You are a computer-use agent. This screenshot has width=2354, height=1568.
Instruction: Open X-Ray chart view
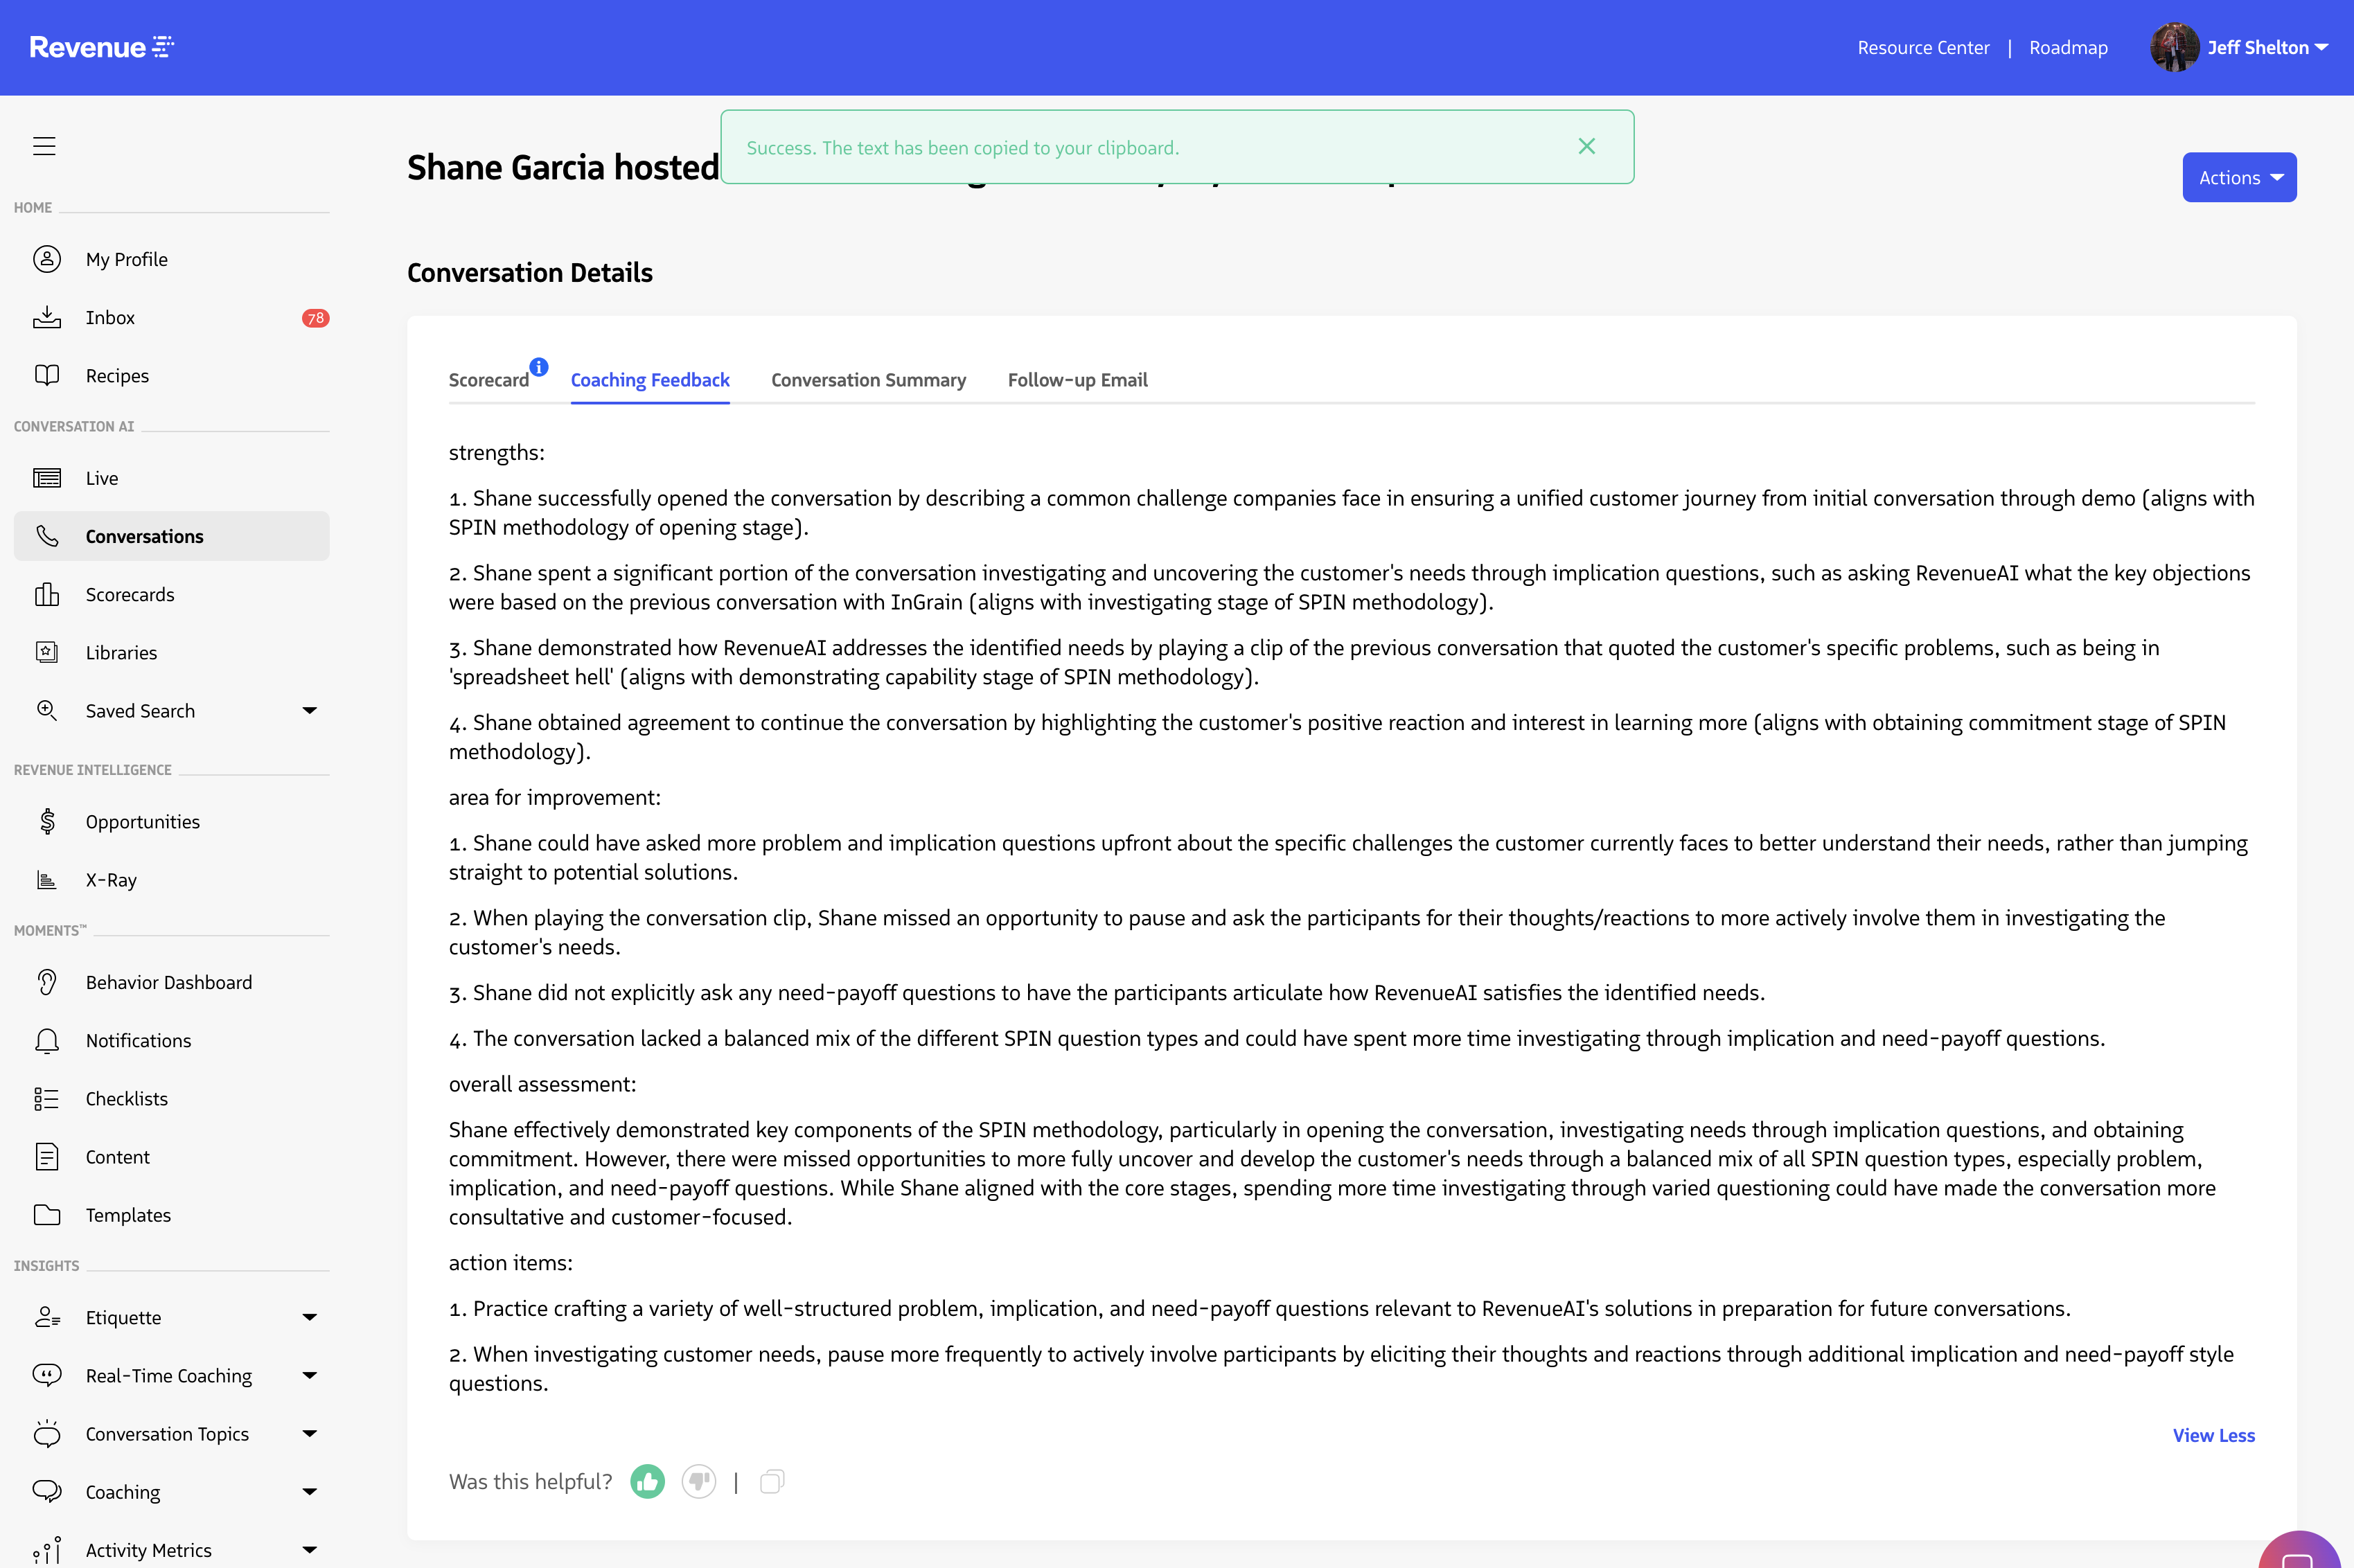[110, 880]
